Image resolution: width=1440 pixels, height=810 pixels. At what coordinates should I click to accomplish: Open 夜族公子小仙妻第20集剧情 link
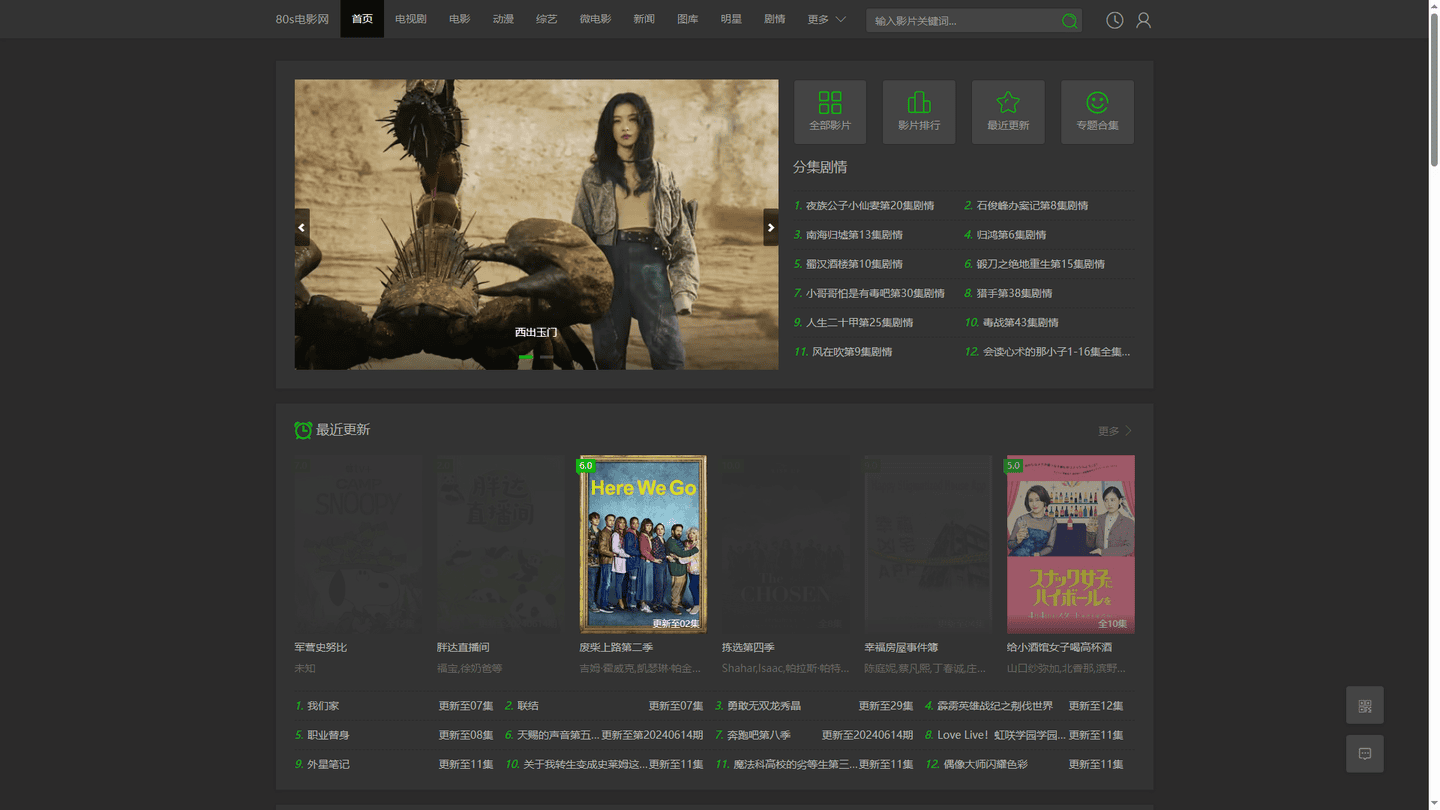point(870,206)
